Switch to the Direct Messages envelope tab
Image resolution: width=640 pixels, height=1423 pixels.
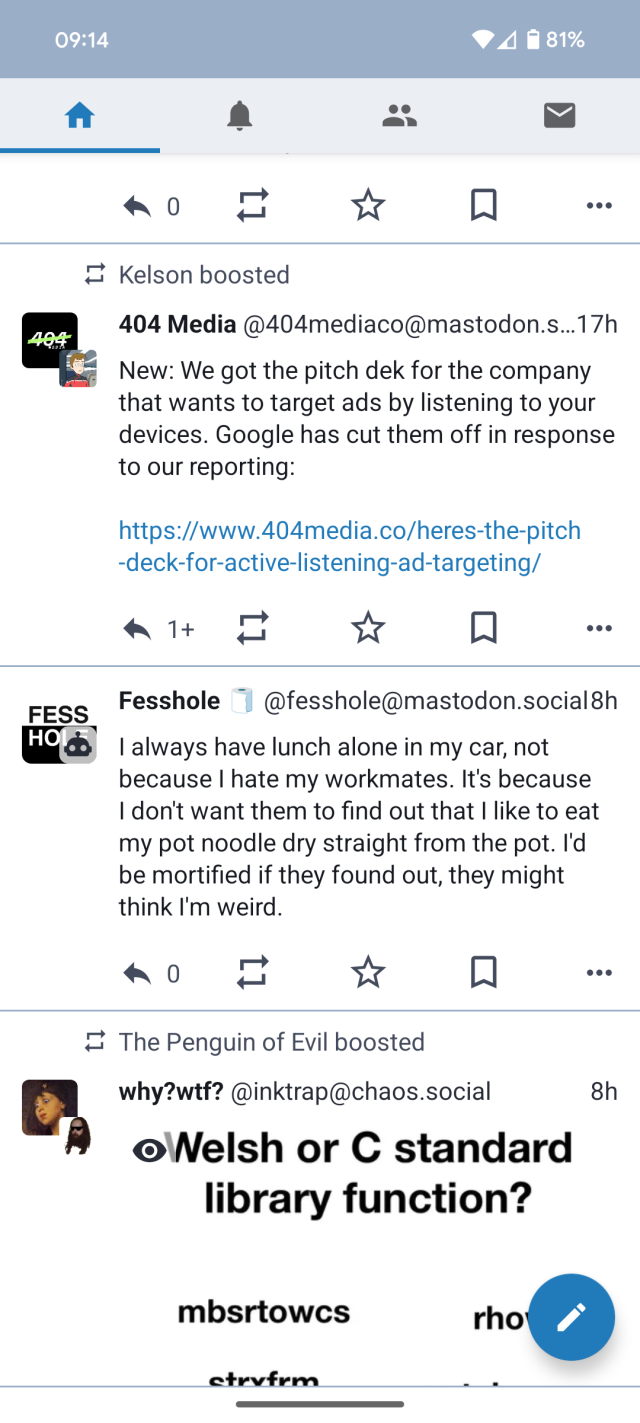(559, 117)
